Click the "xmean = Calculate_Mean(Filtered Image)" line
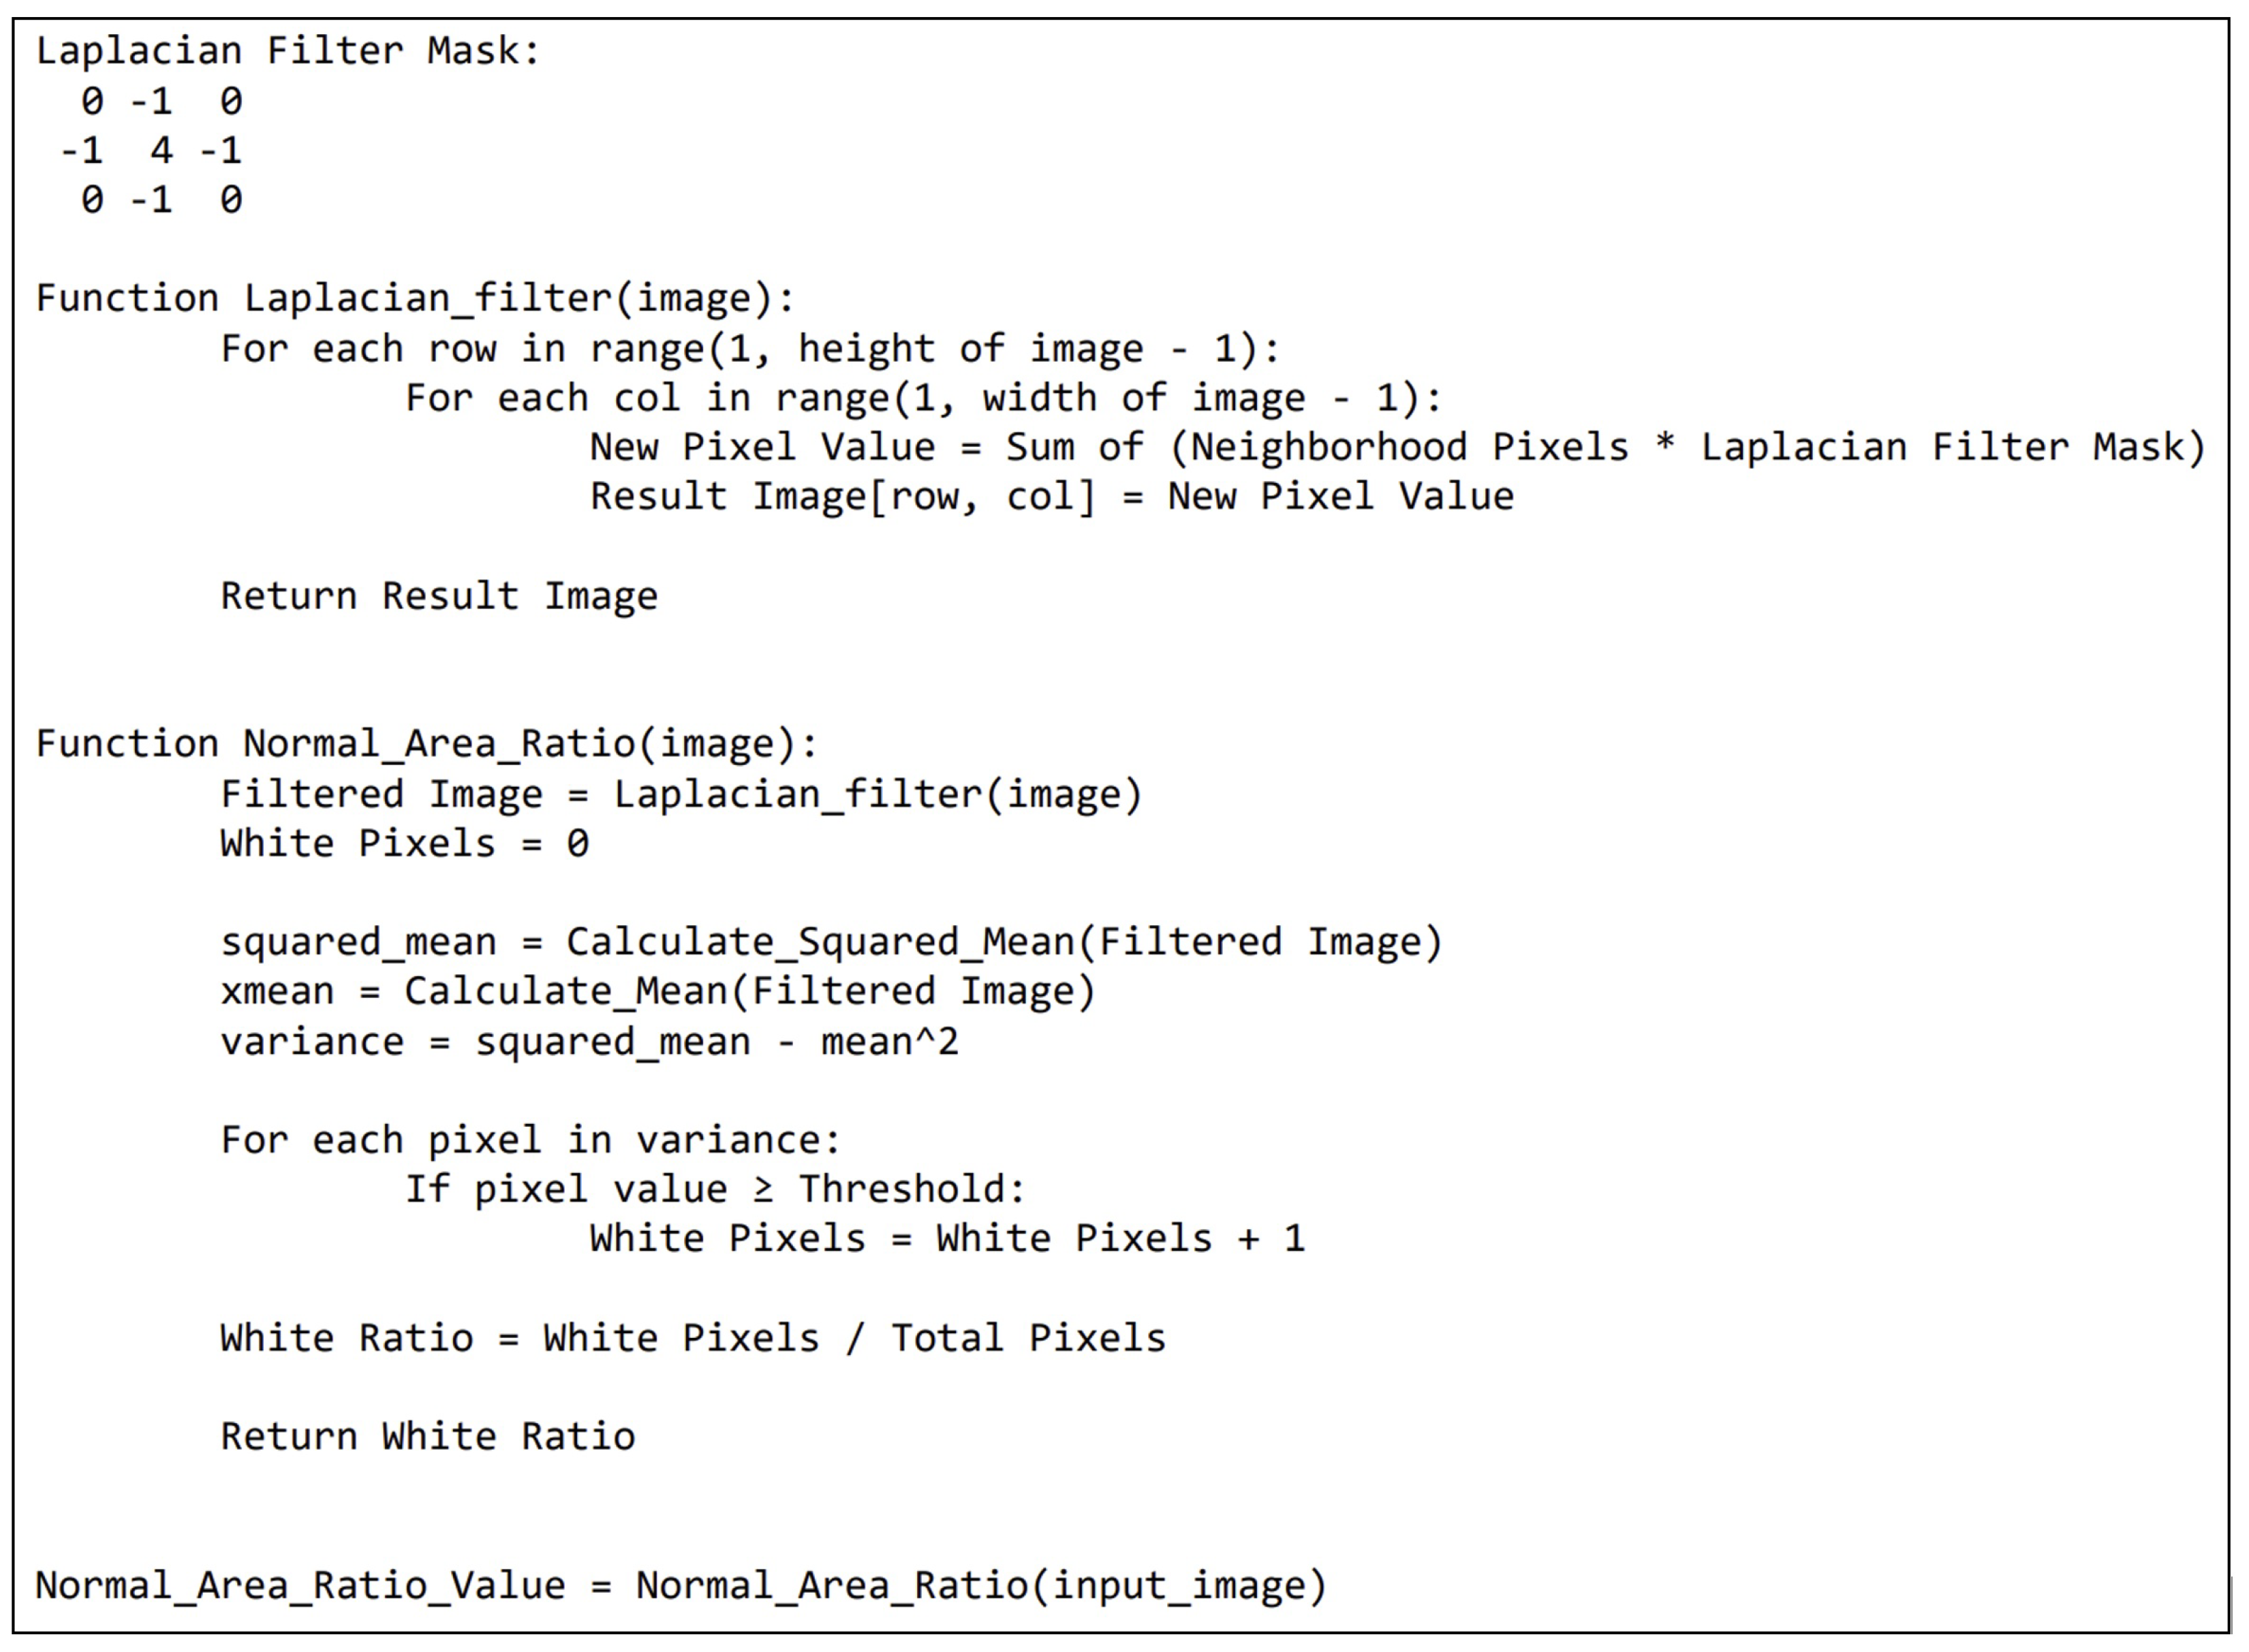 point(658,991)
